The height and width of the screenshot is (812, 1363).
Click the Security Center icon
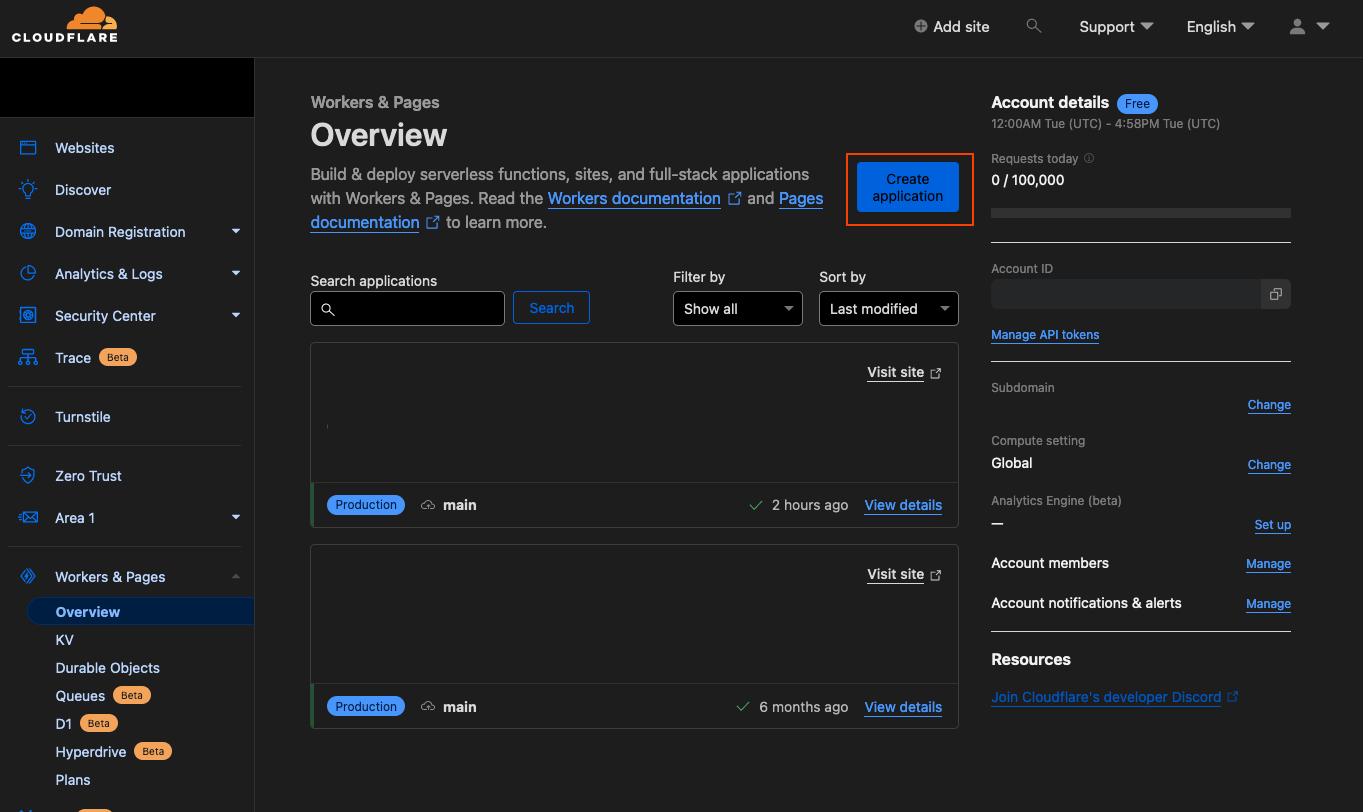[x=28, y=316]
